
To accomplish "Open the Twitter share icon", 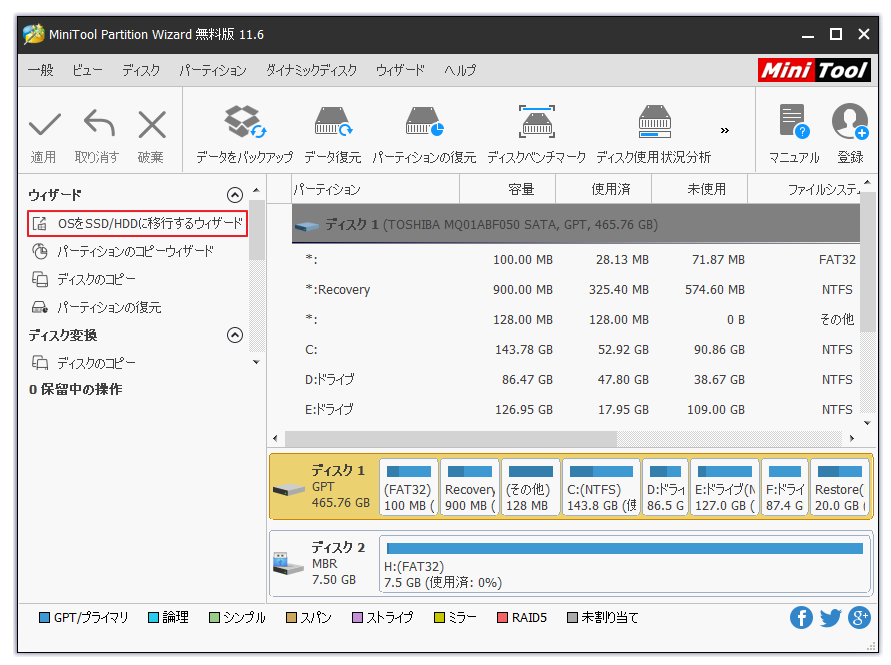I will click(x=830, y=618).
